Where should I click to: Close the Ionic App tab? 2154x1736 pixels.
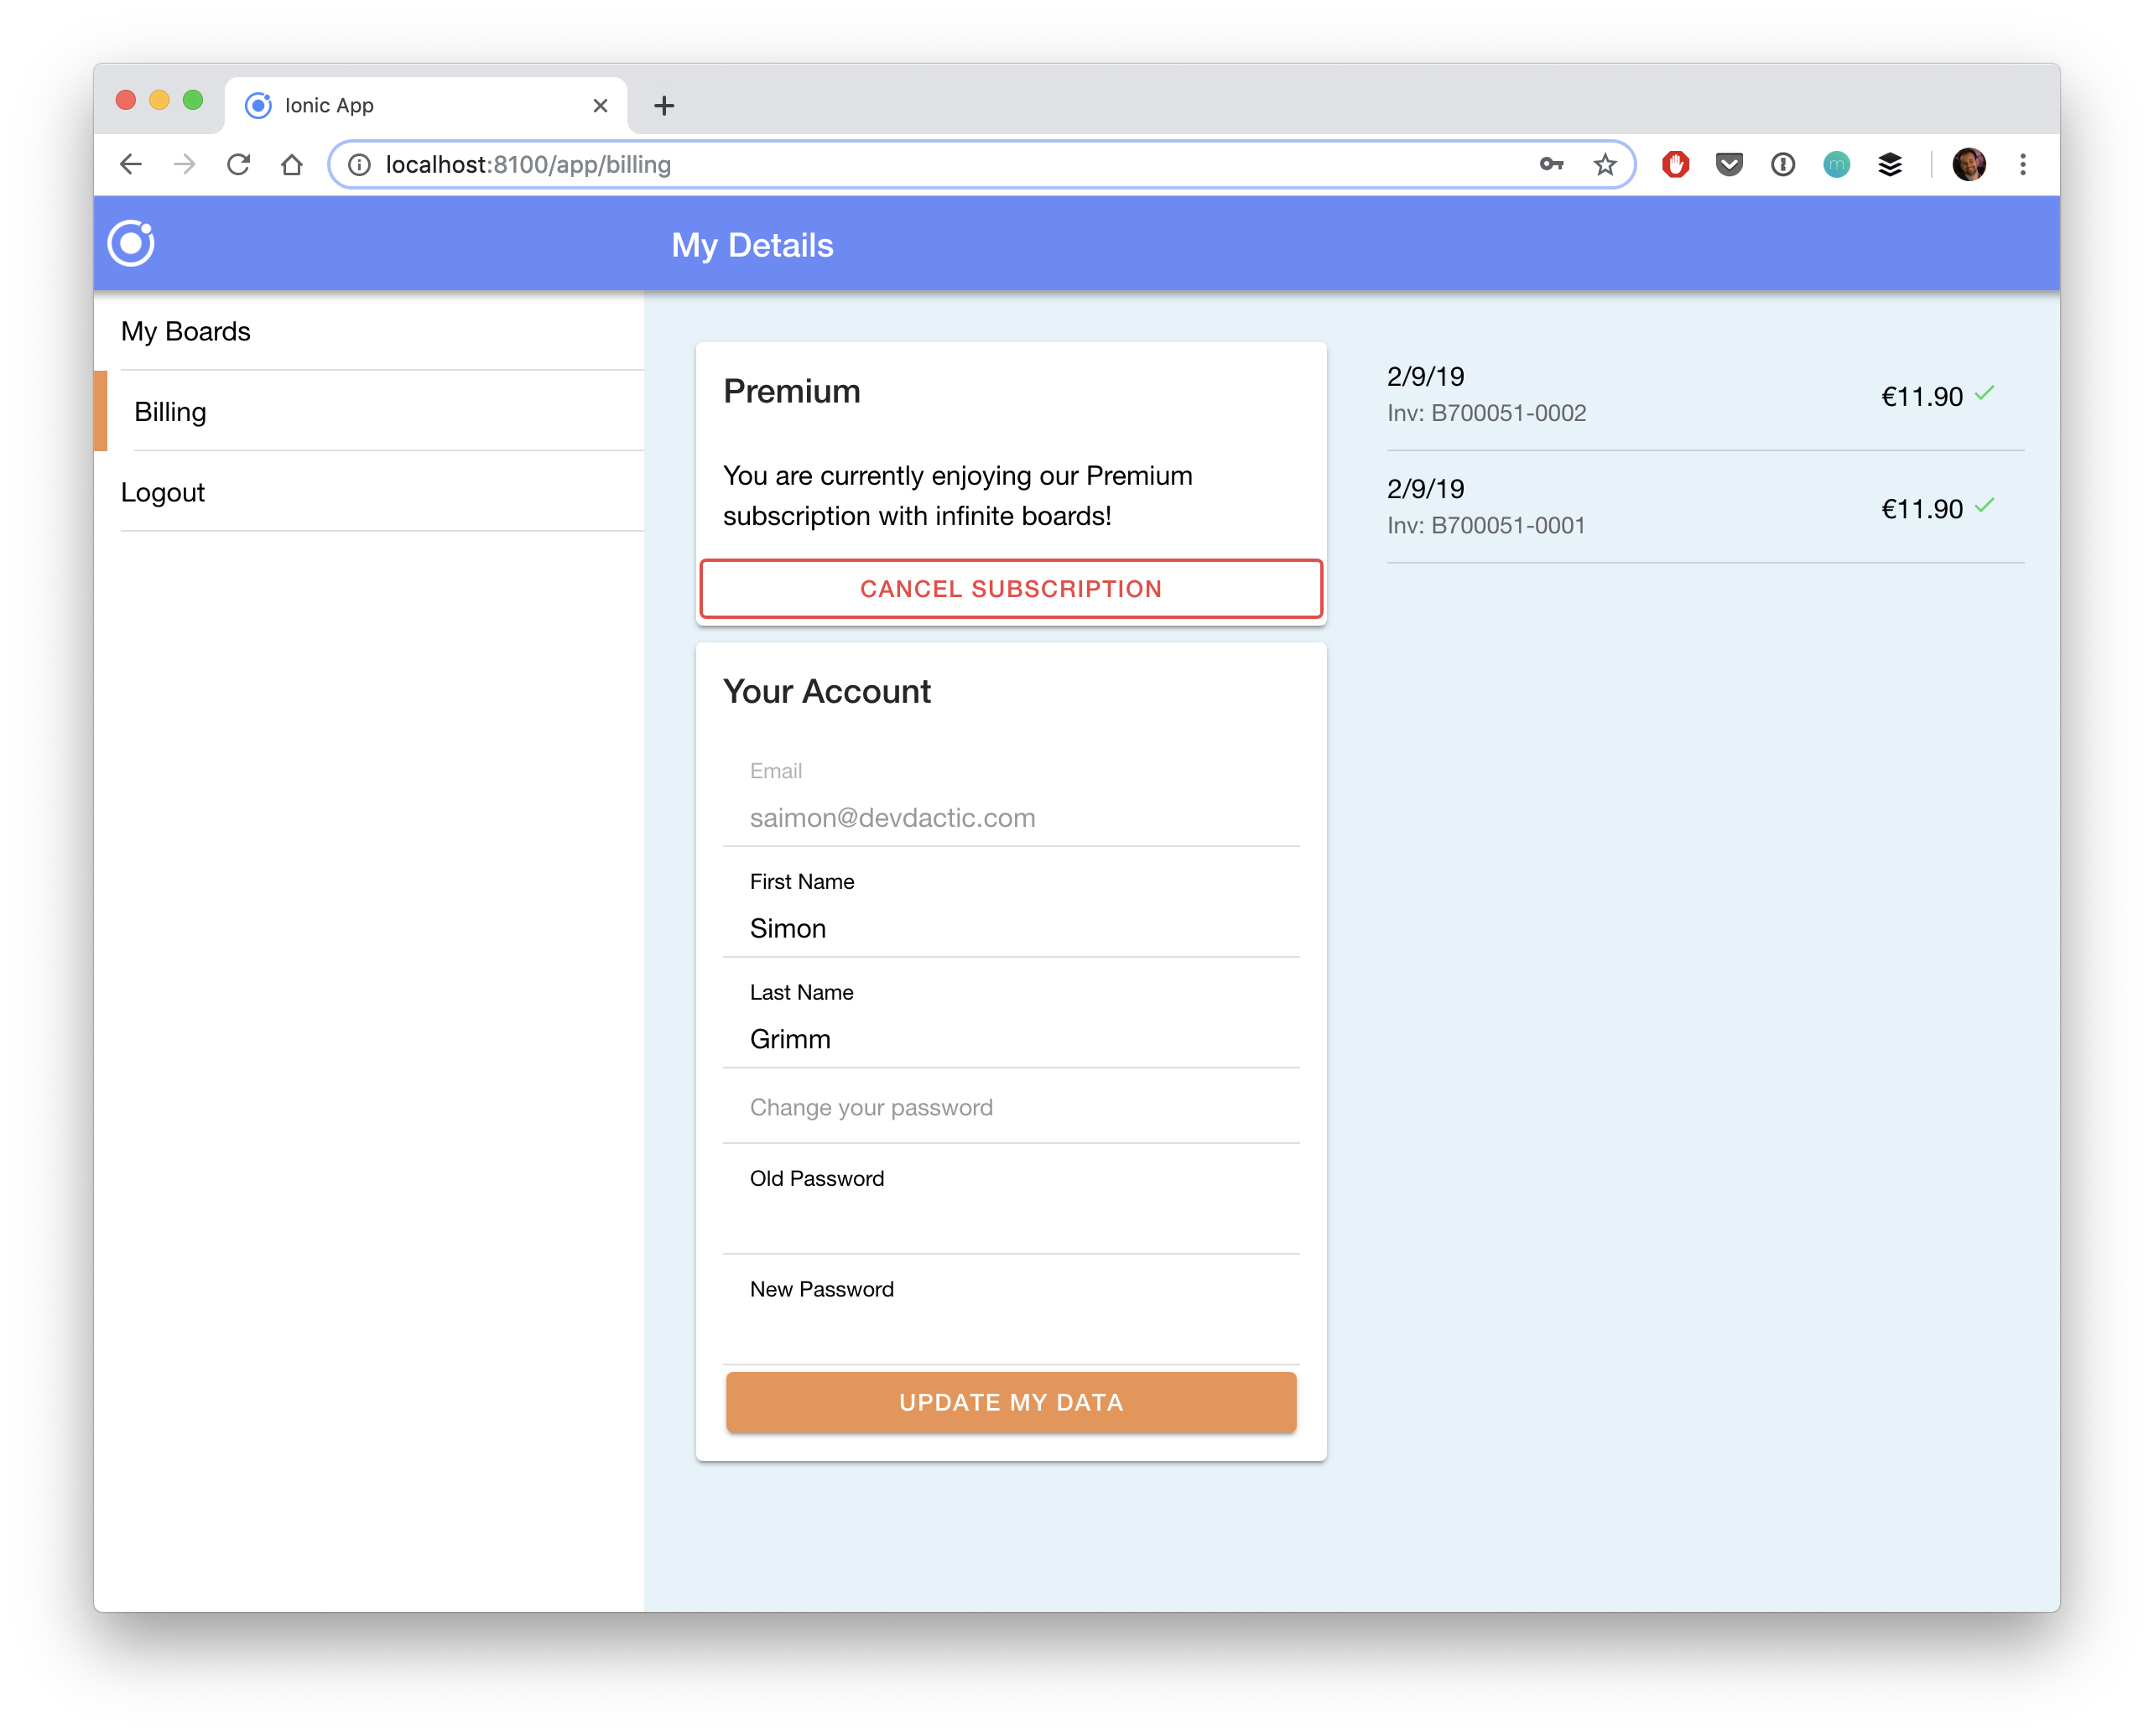(x=600, y=106)
